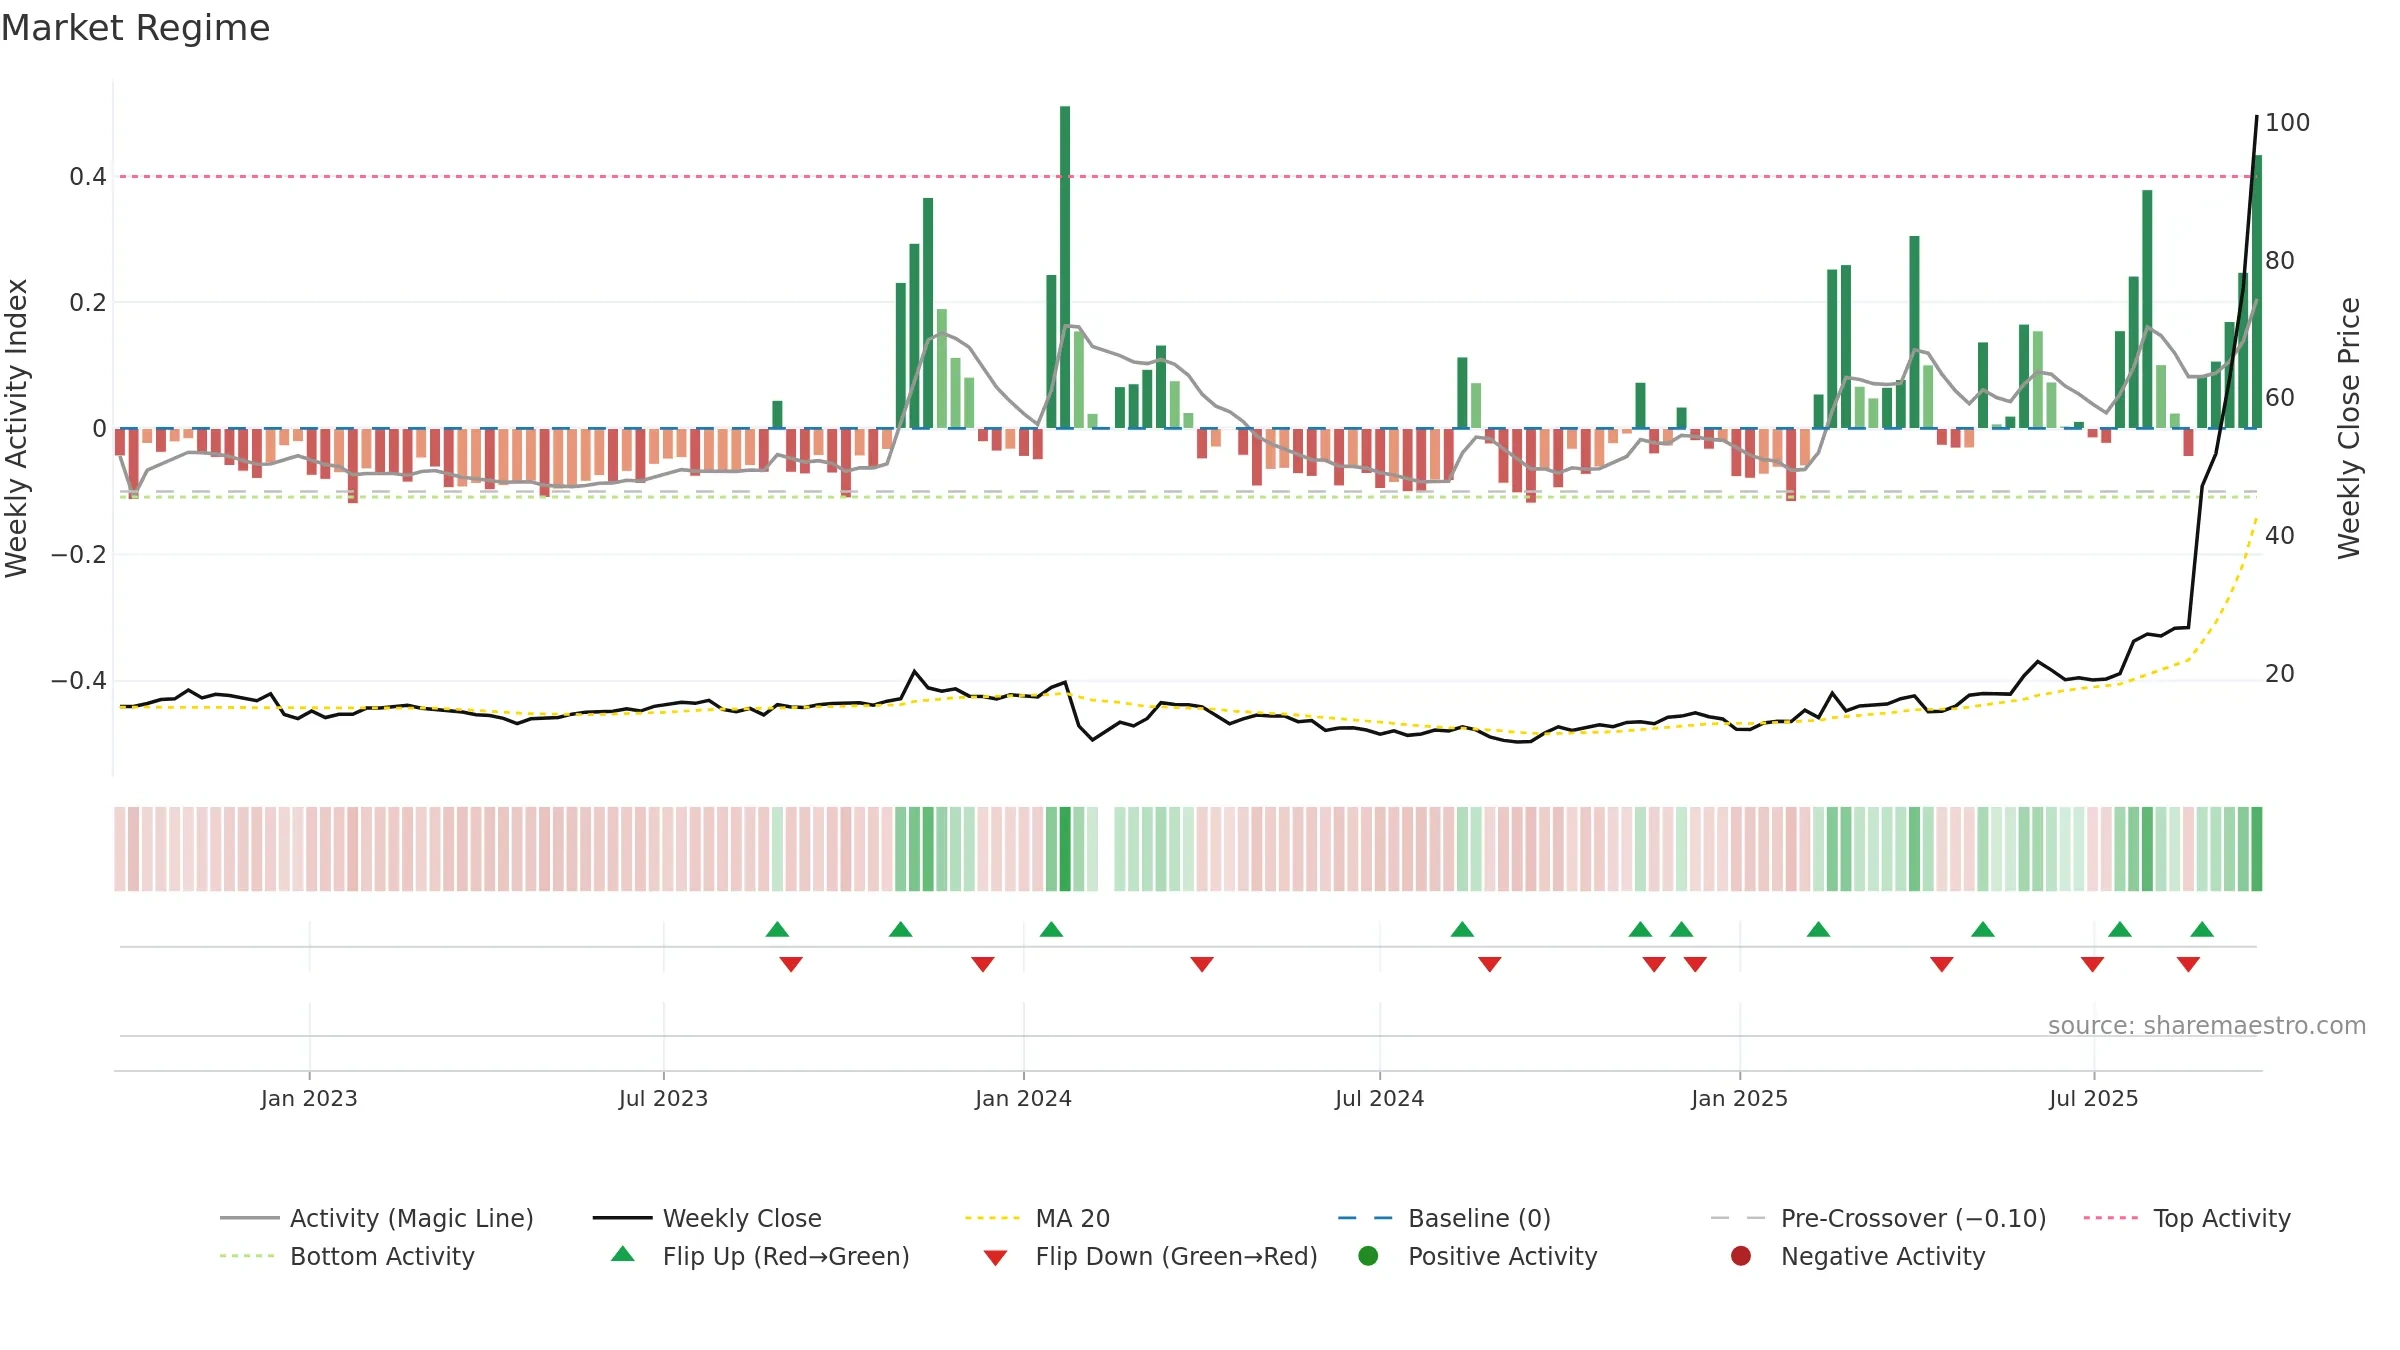2400x1350 pixels.
Task: Click the Weekly Activity Index axis title
Action: (x=16, y=428)
